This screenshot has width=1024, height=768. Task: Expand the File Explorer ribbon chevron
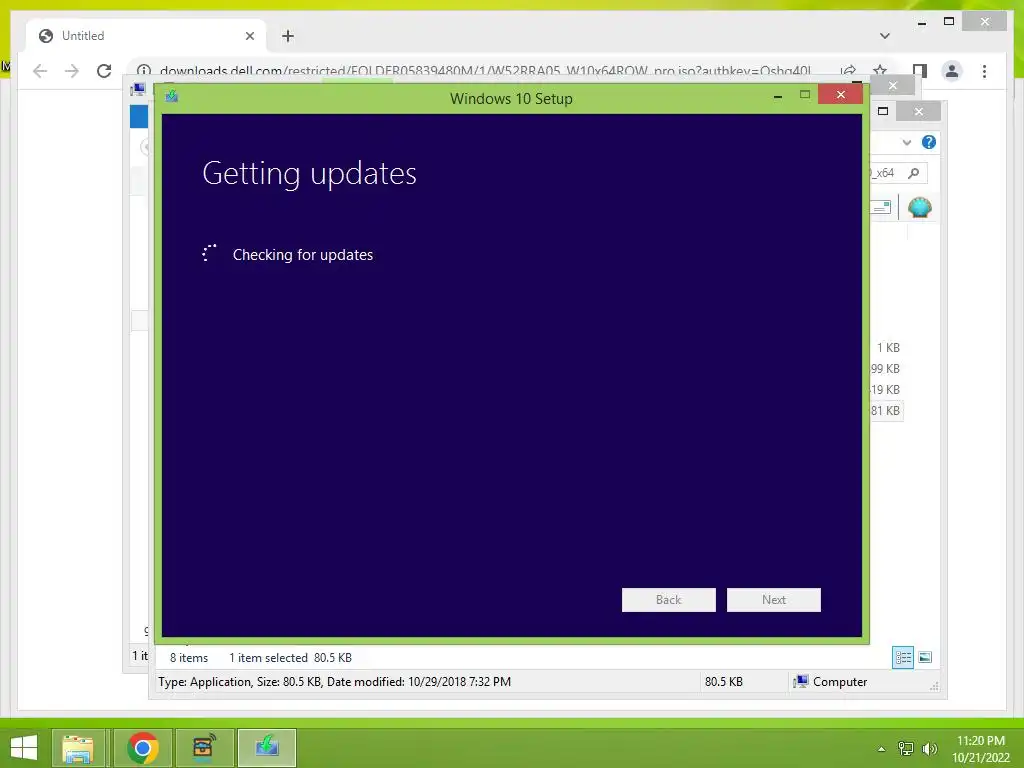(906, 142)
